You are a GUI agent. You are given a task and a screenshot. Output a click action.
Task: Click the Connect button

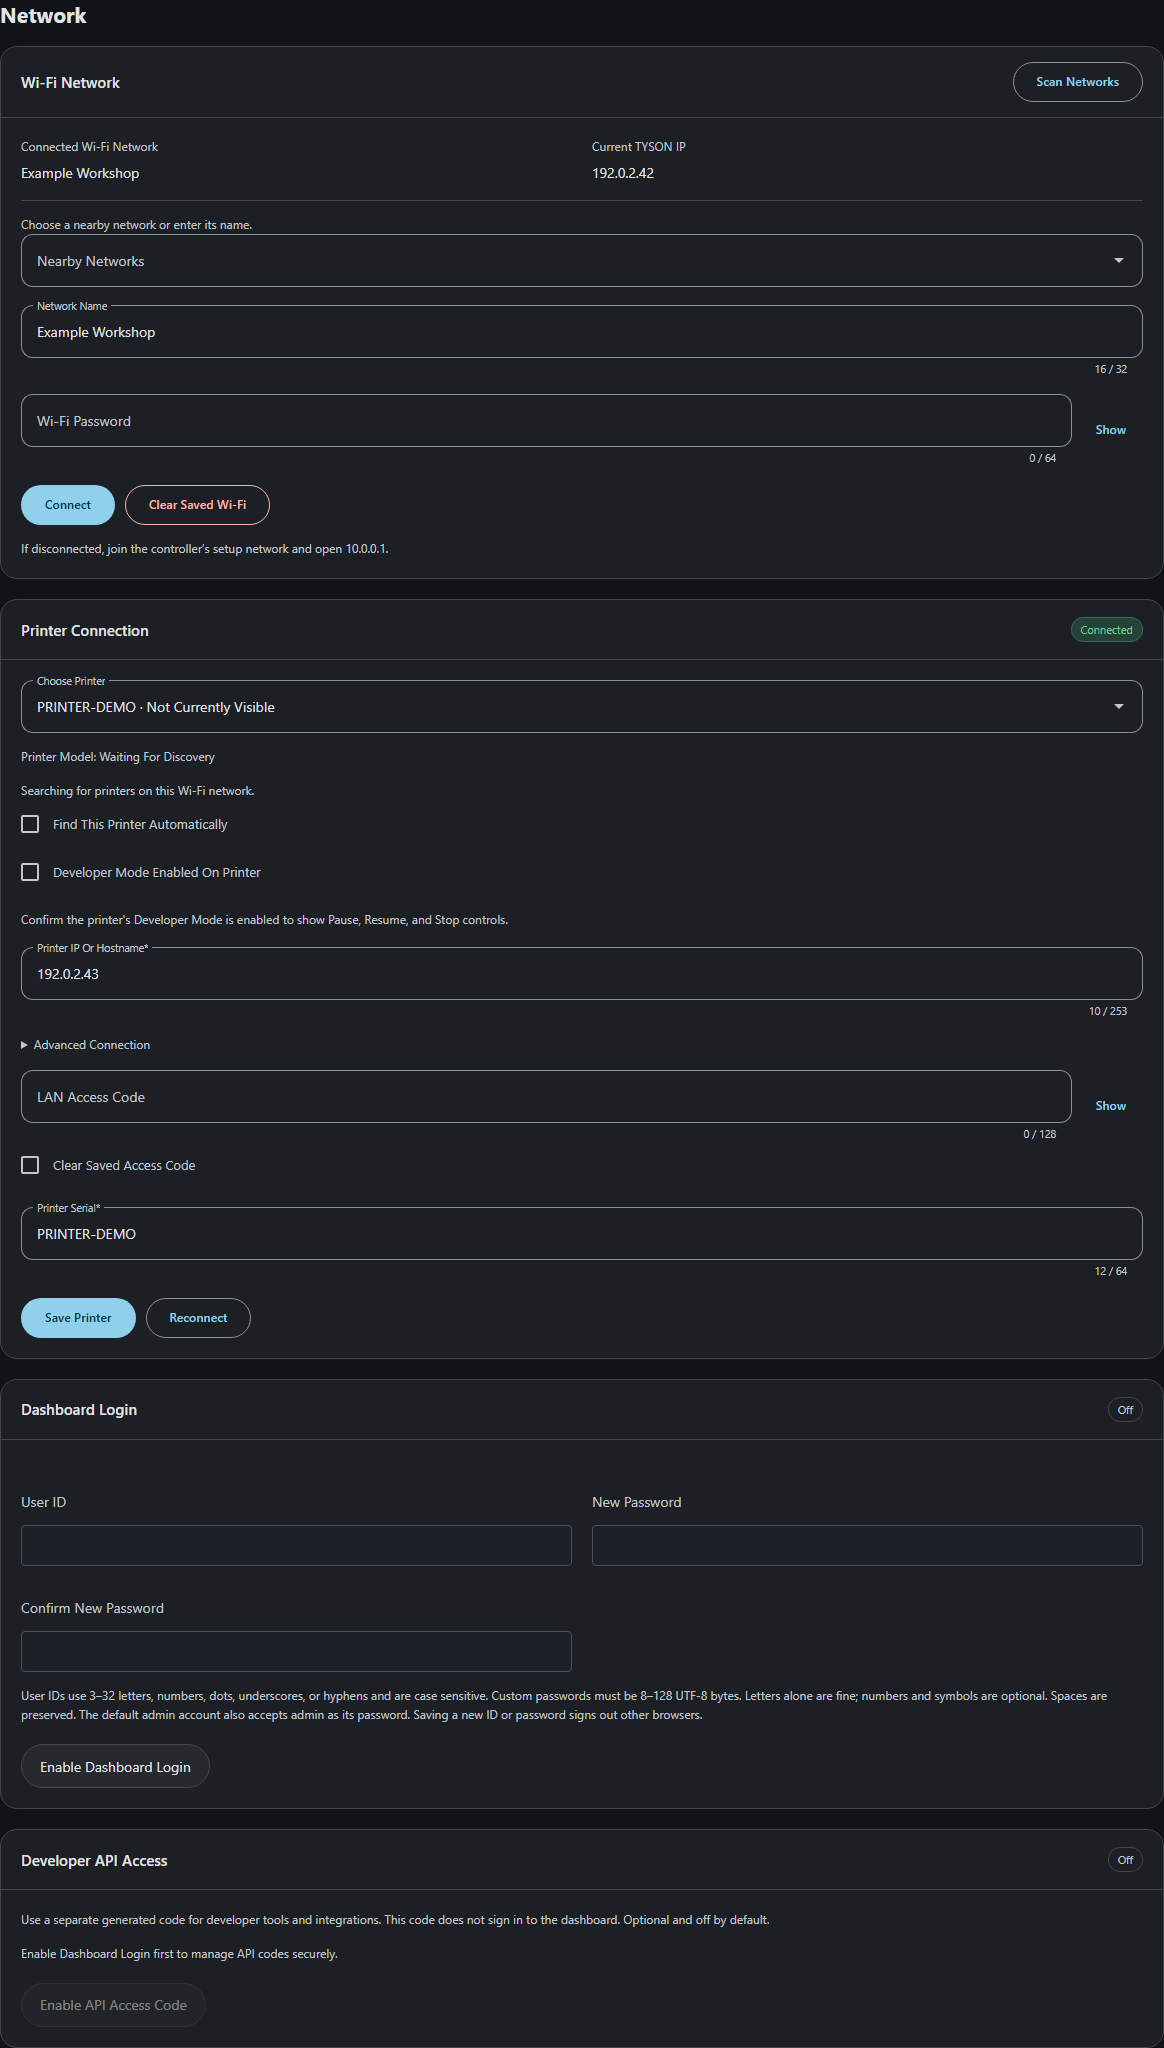[x=68, y=505]
